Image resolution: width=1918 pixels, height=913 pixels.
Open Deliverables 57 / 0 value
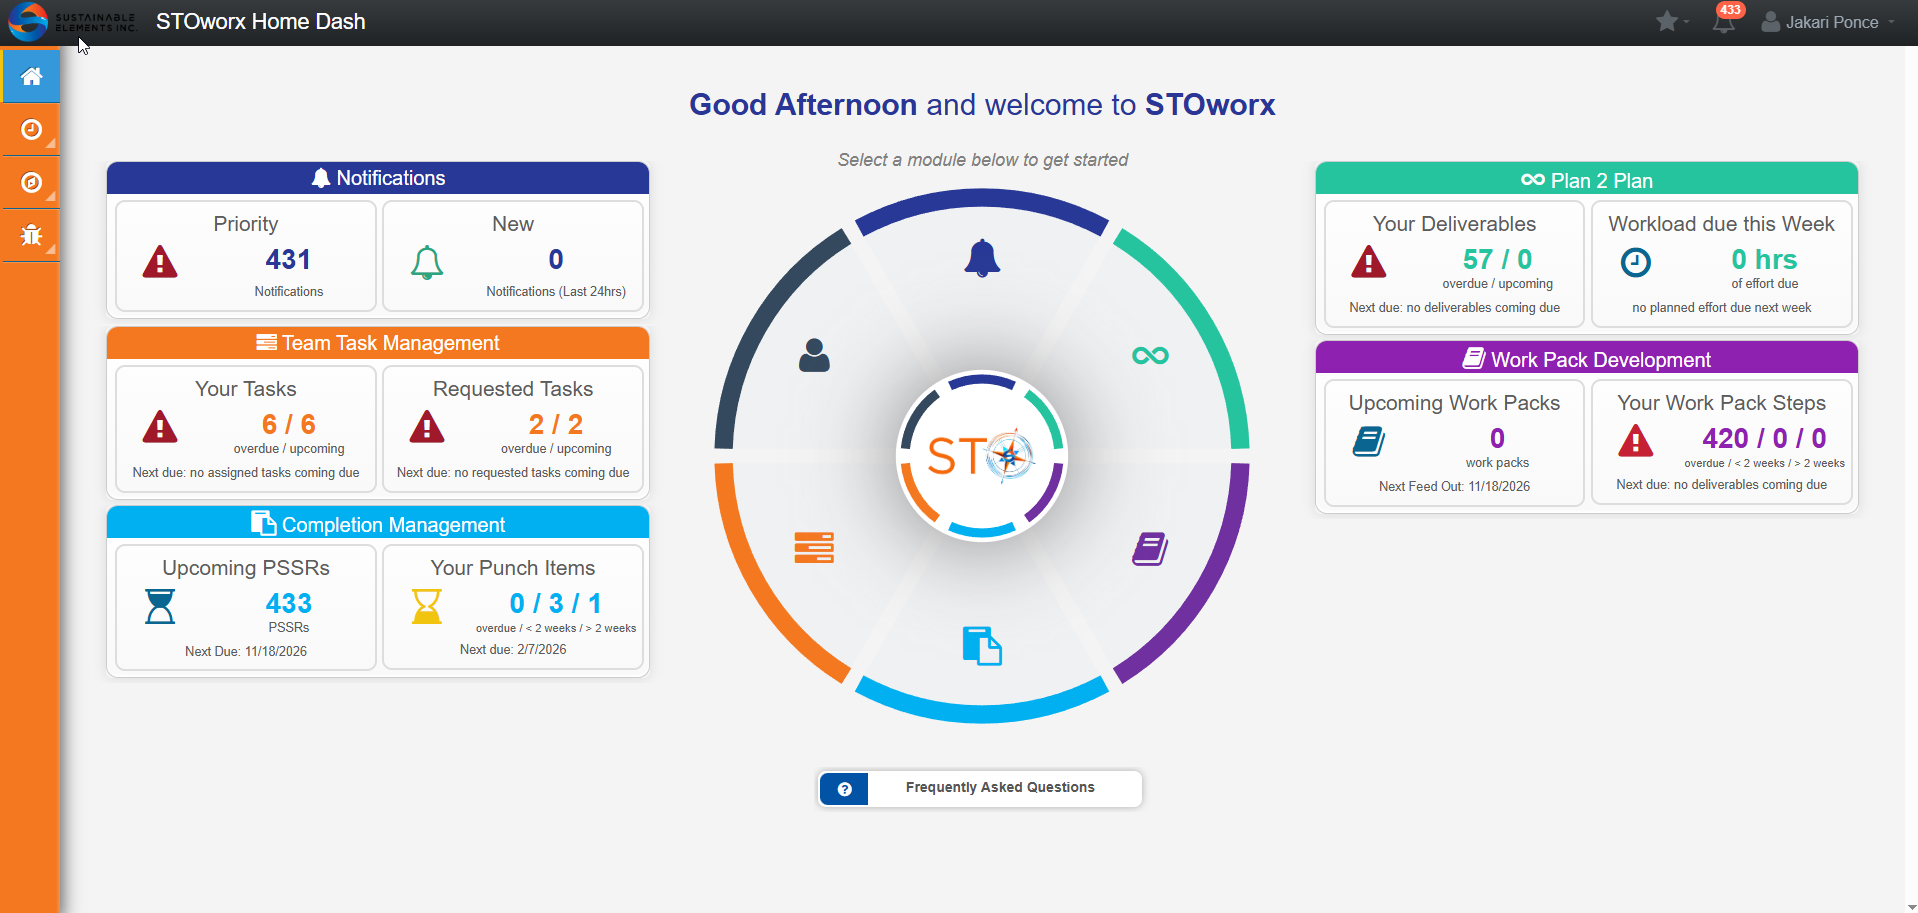pyautogui.click(x=1497, y=259)
